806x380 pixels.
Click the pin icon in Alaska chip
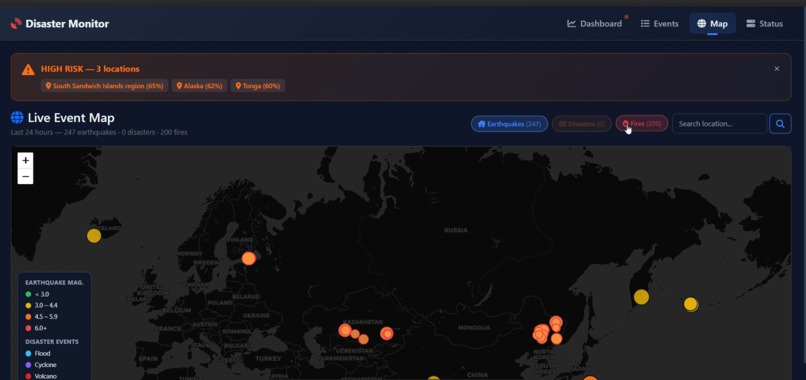179,86
